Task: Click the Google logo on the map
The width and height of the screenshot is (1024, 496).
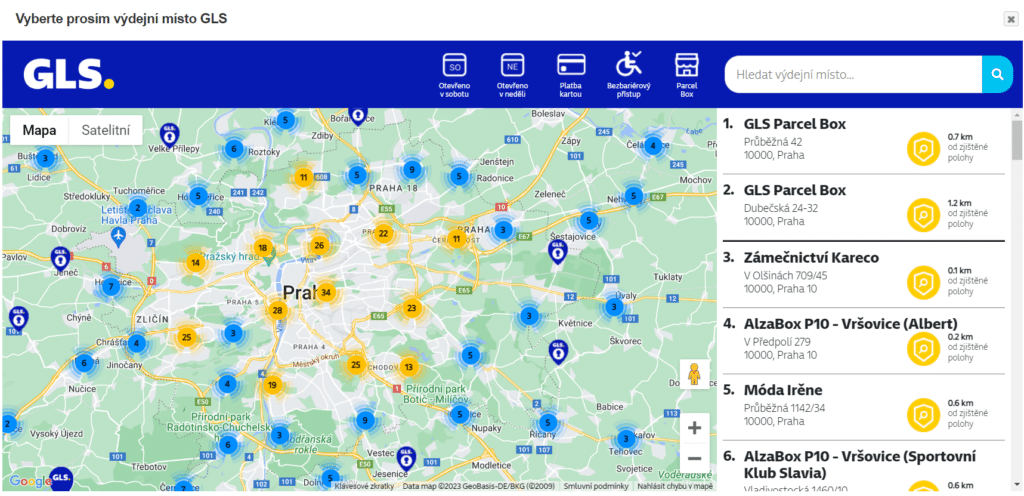Action: [30, 482]
